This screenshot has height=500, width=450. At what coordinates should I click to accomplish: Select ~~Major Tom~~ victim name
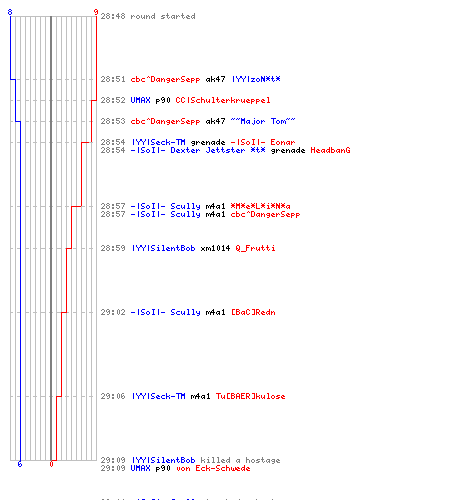tap(263, 121)
